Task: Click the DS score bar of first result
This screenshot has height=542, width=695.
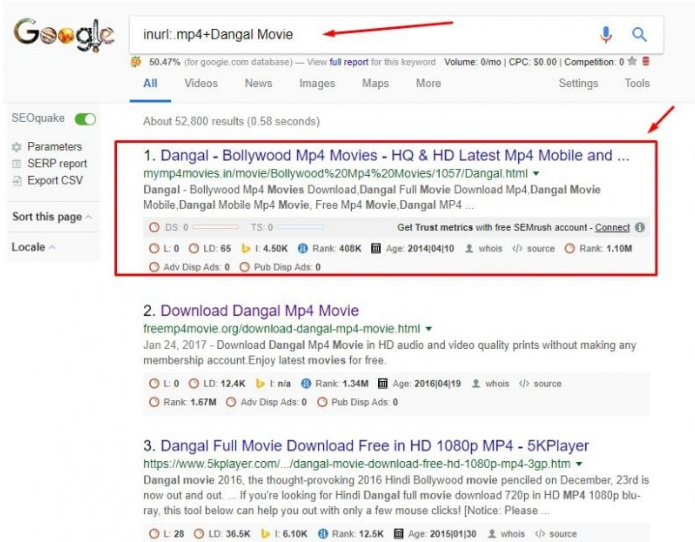Action: (215, 227)
